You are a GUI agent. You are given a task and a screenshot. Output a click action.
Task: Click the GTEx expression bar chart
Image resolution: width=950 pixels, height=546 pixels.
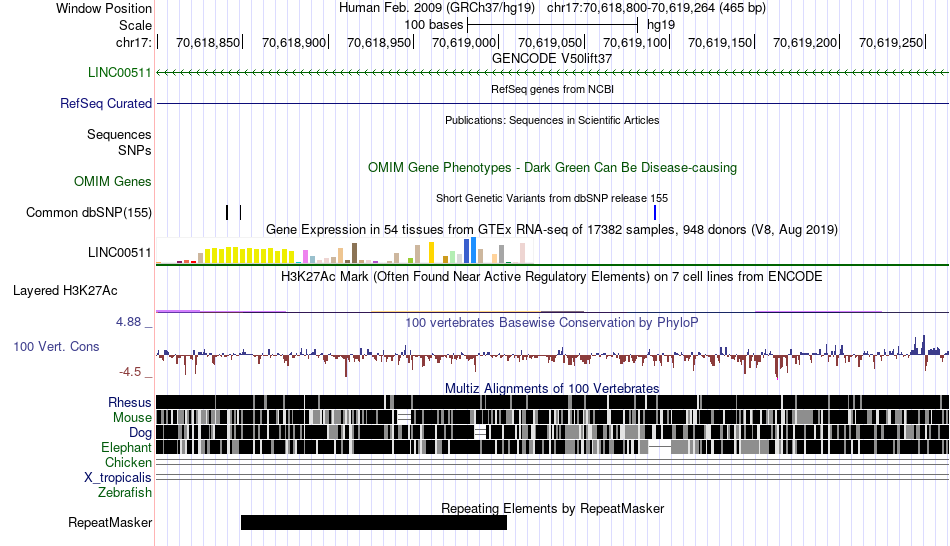344,251
